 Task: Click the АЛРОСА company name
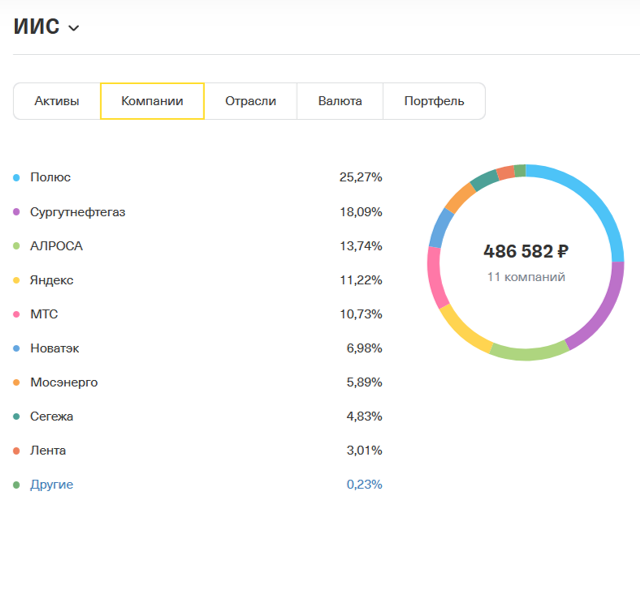click(56, 246)
